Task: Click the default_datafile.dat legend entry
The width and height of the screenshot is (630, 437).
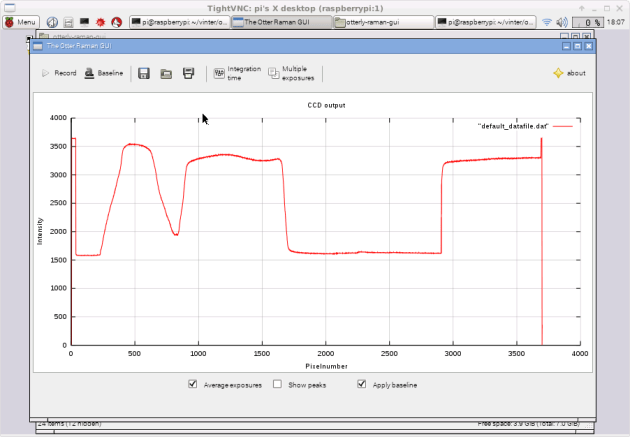Action: (525, 126)
